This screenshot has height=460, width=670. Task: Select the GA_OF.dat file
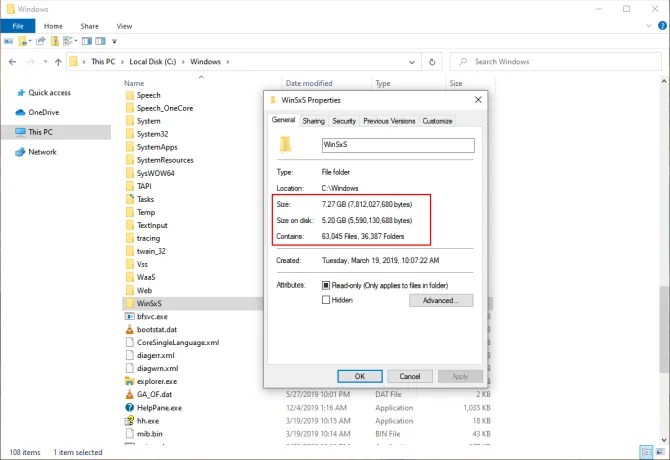pyautogui.click(x=154, y=394)
